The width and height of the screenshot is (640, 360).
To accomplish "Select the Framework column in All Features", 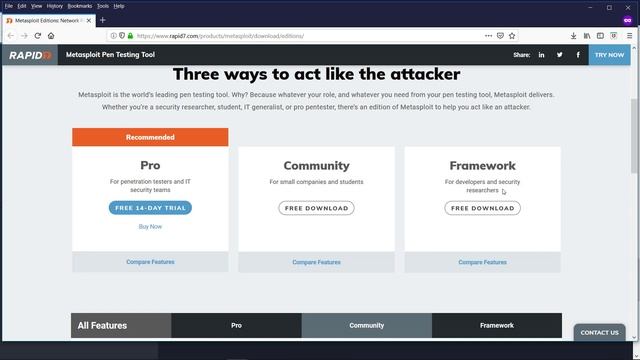I will (497, 325).
